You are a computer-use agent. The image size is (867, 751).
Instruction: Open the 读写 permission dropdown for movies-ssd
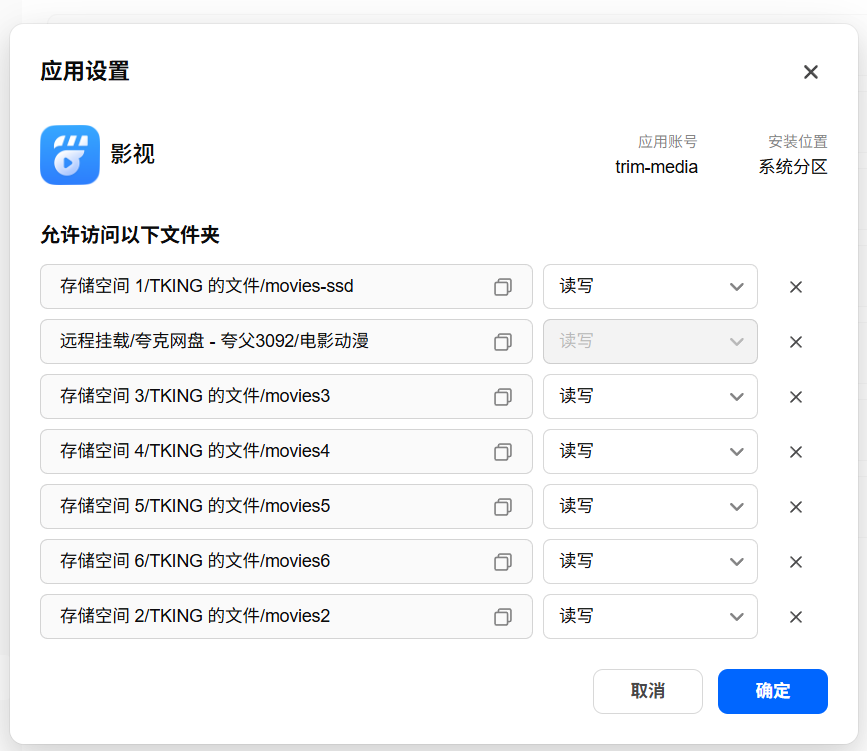click(x=650, y=286)
